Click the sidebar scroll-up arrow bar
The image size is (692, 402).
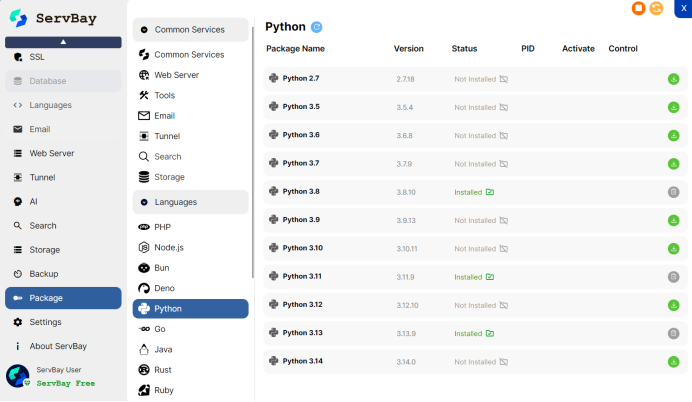63,42
